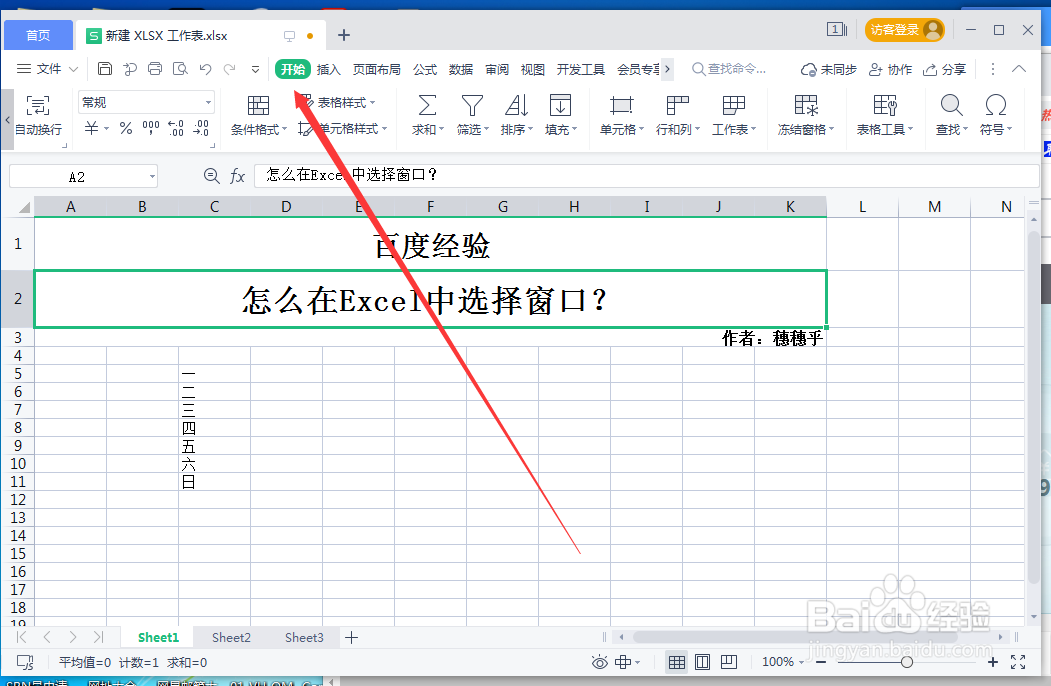Switch to page break preview
Image resolution: width=1051 pixels, height=686 pixels.
(x=729, y=662)
